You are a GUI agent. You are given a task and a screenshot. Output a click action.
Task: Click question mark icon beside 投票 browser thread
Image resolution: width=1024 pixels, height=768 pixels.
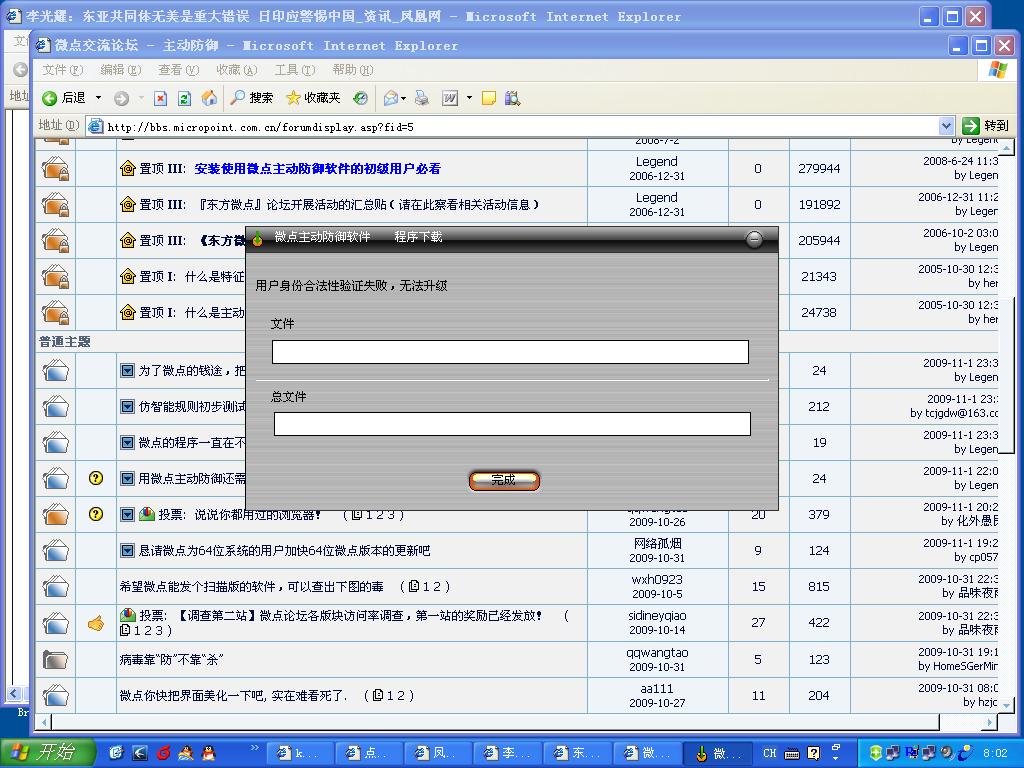[x=96, y=515]
